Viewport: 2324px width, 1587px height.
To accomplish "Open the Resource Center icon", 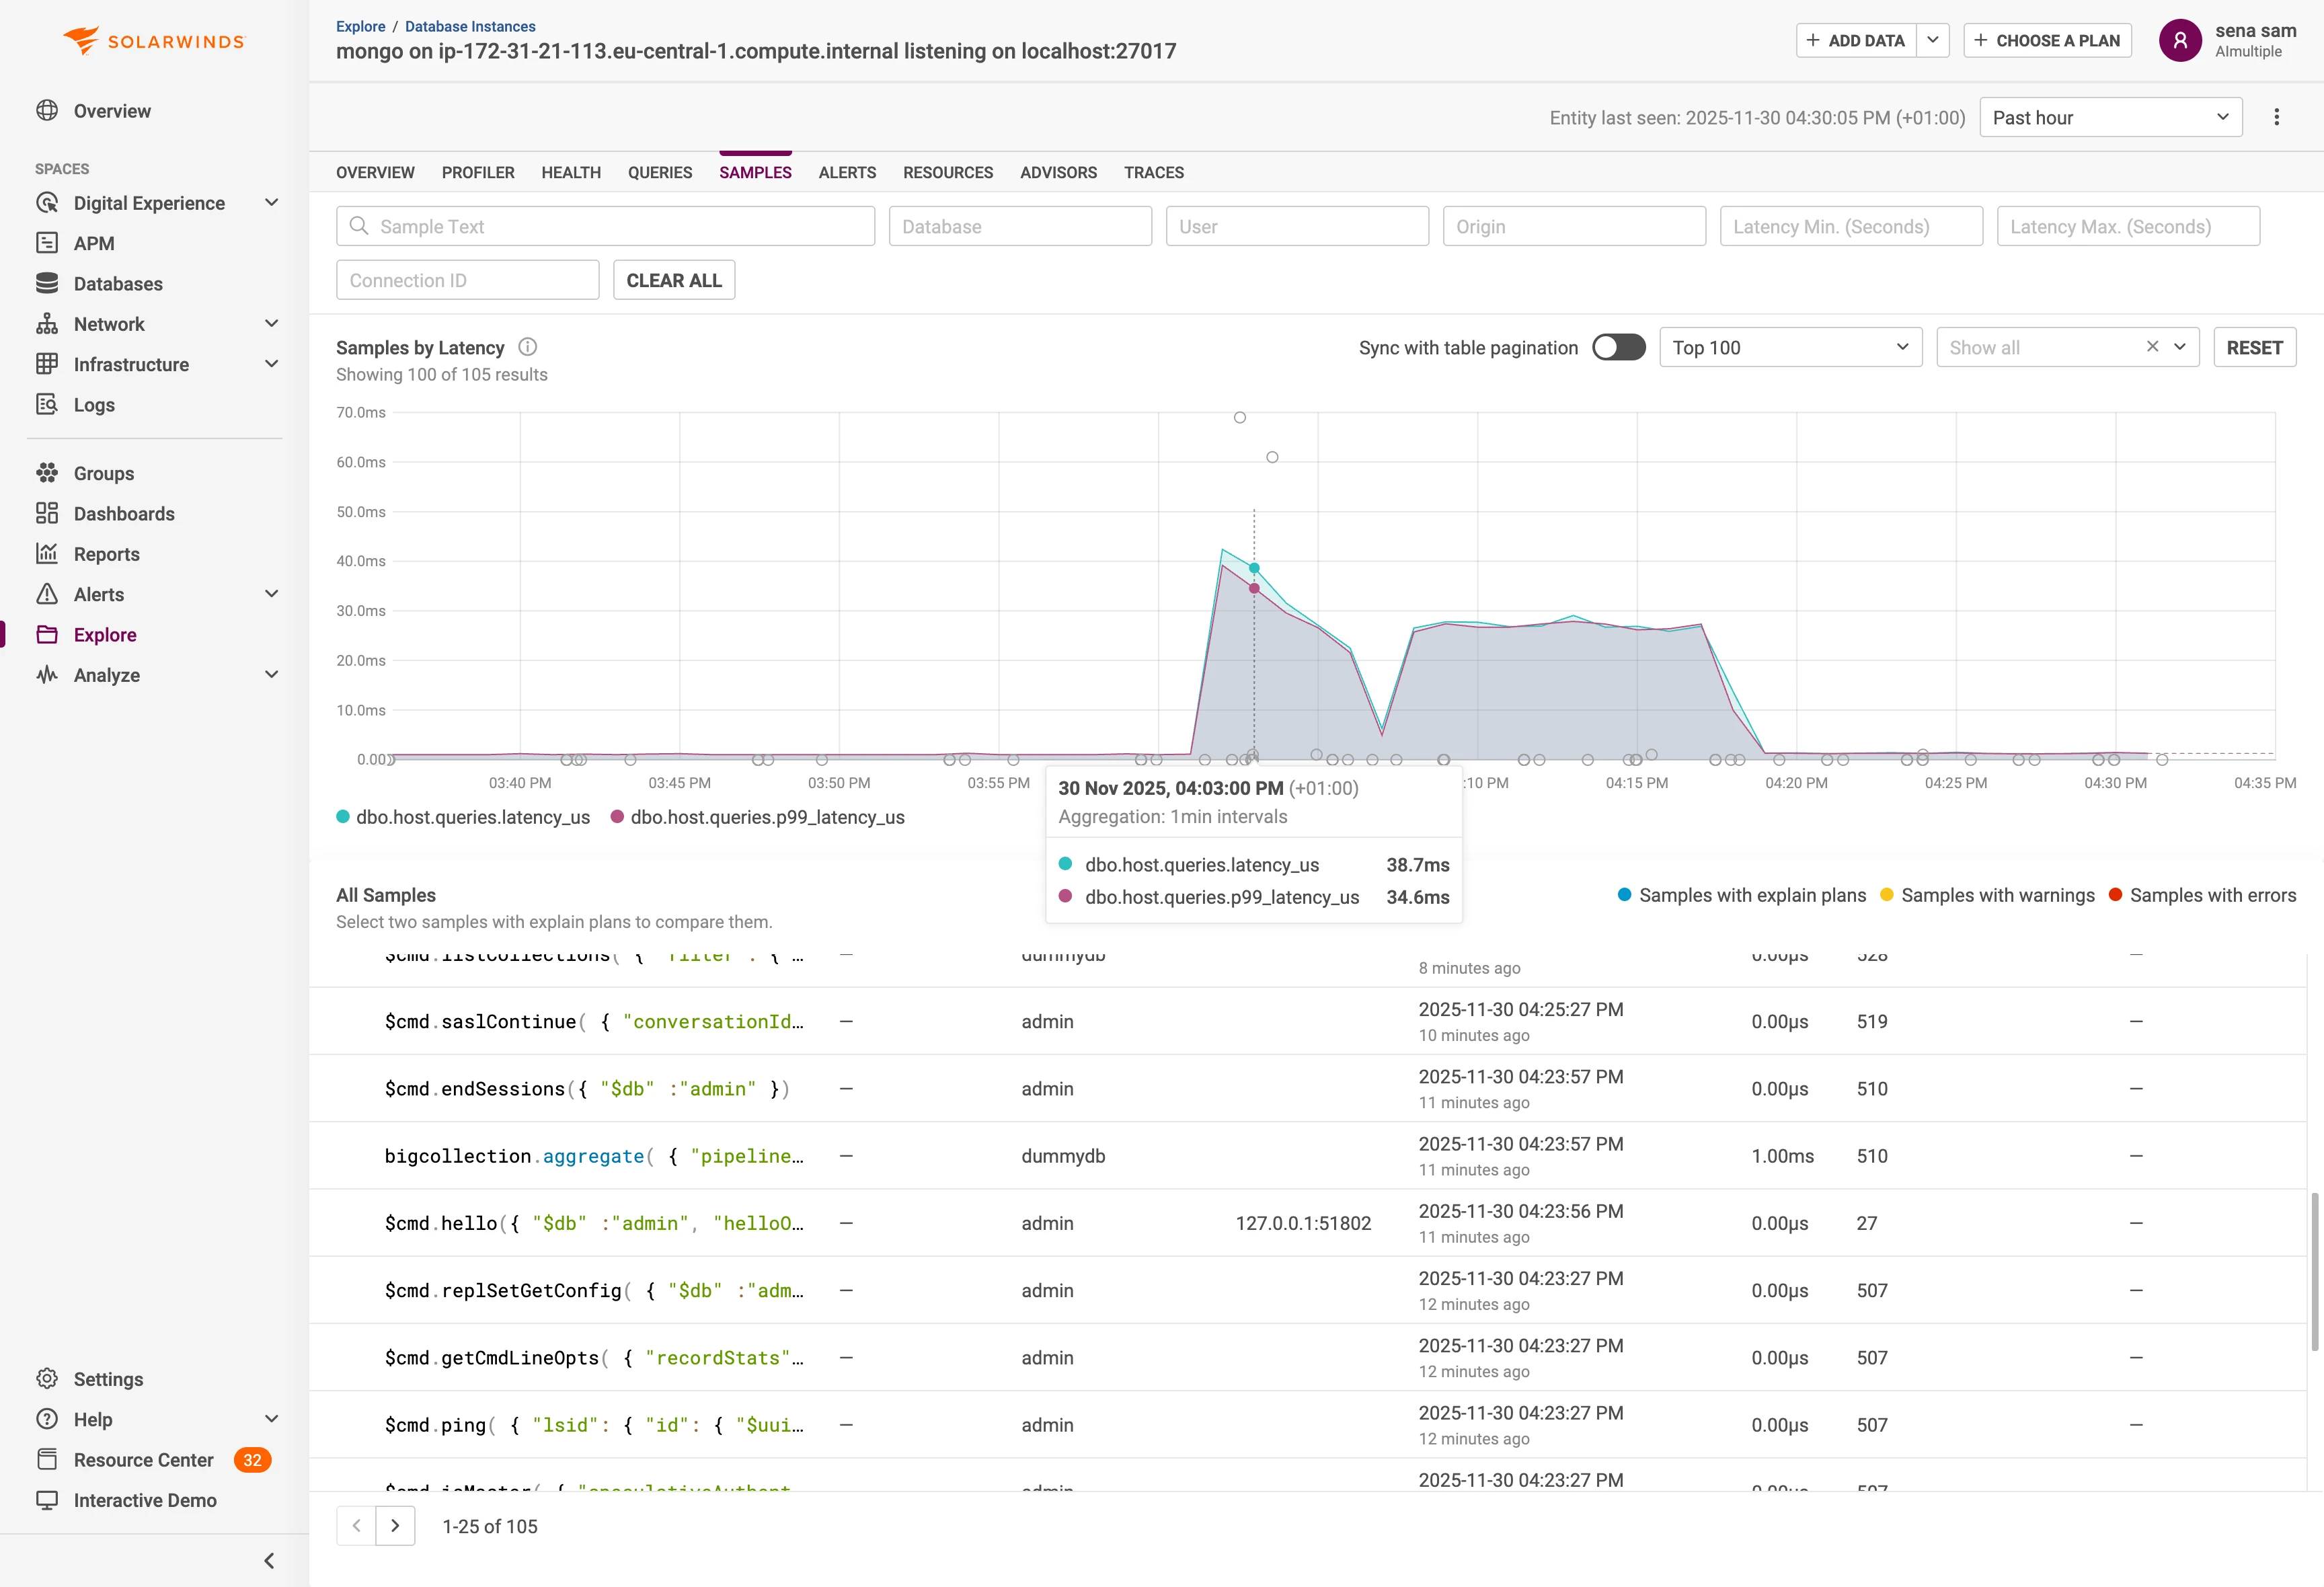I will click(47, 1459).
